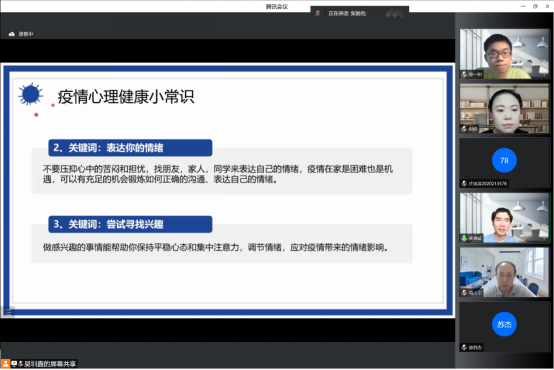Select the blue '苏杰' avatar tile
The height and width of the screenshot is (370, 554).
[504, 327]
